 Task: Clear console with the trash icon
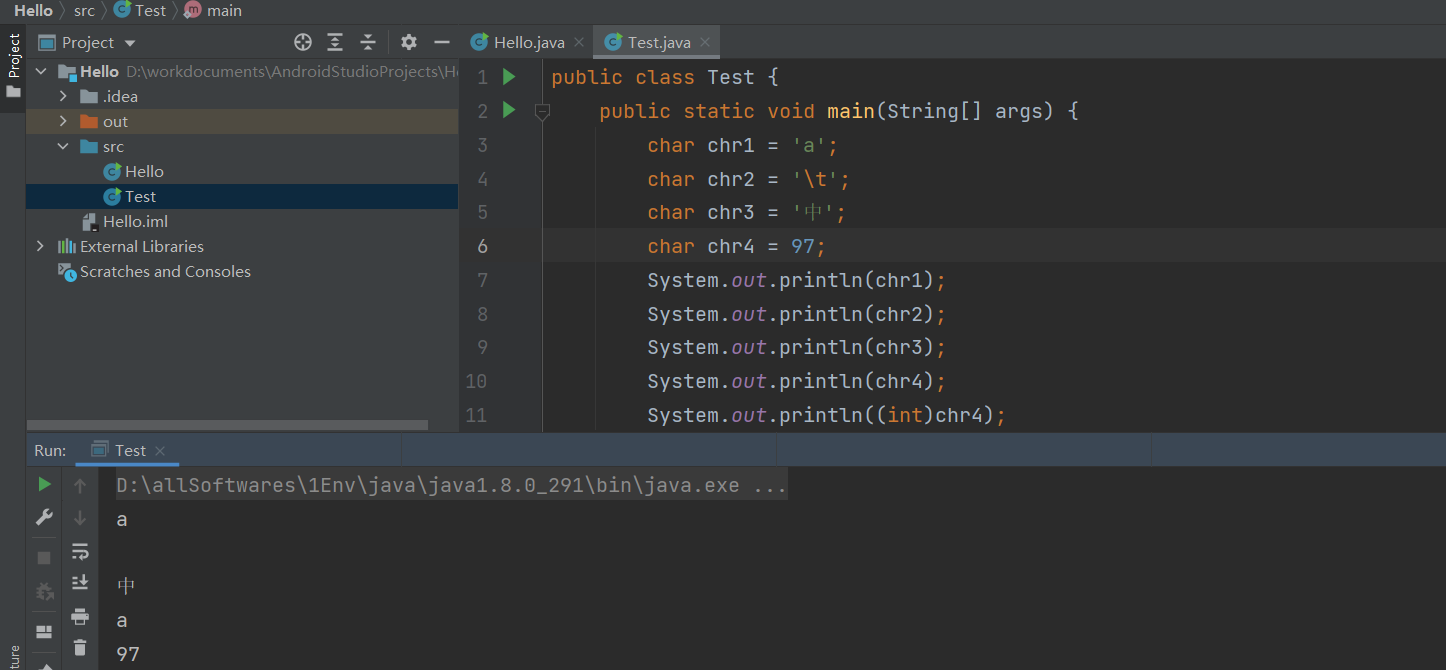point(80,648)
